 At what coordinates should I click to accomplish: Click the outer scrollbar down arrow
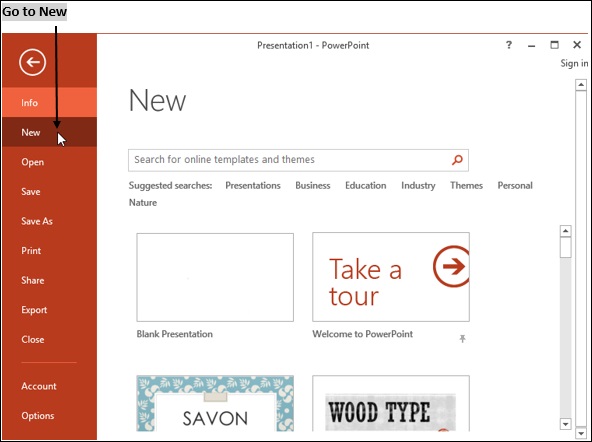tap(581, 433)
